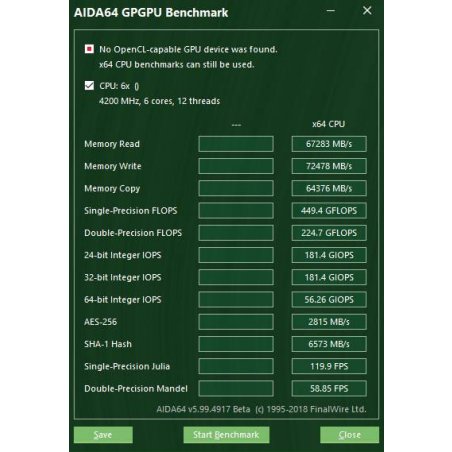Click the Memory Copy label

pos(112,189)
